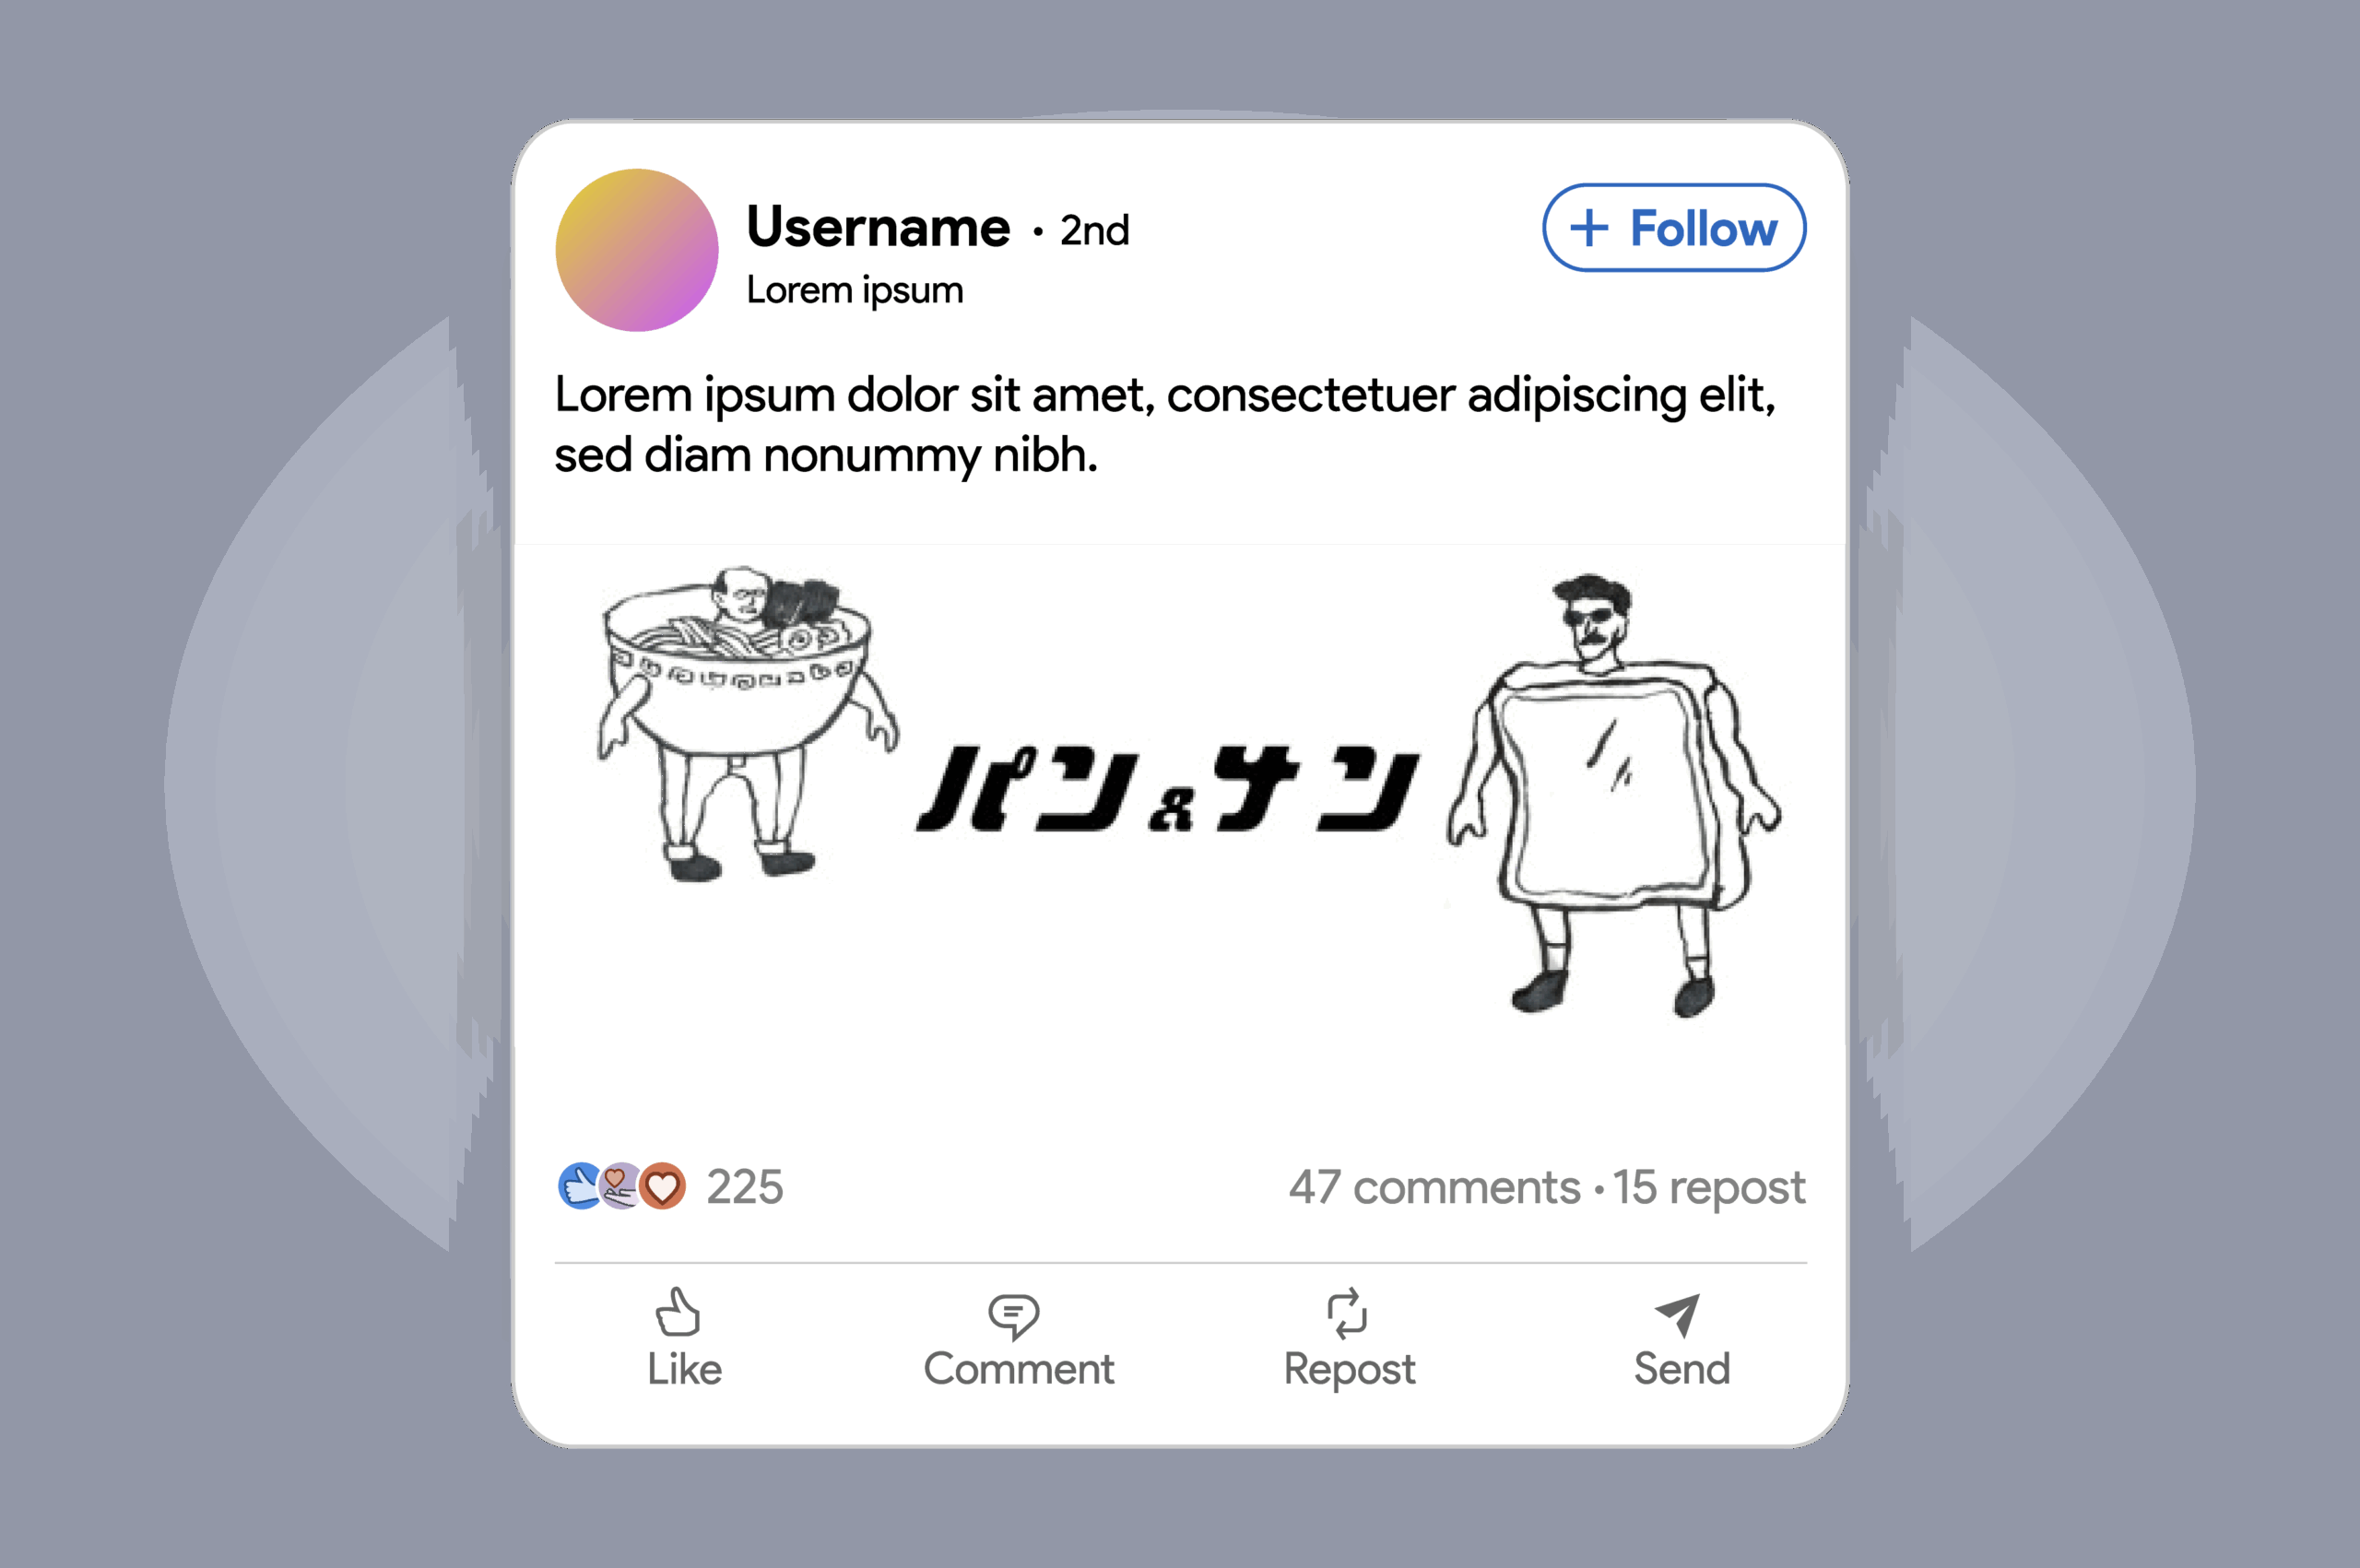Click the Comment label text

[x=1018, y=1368]
